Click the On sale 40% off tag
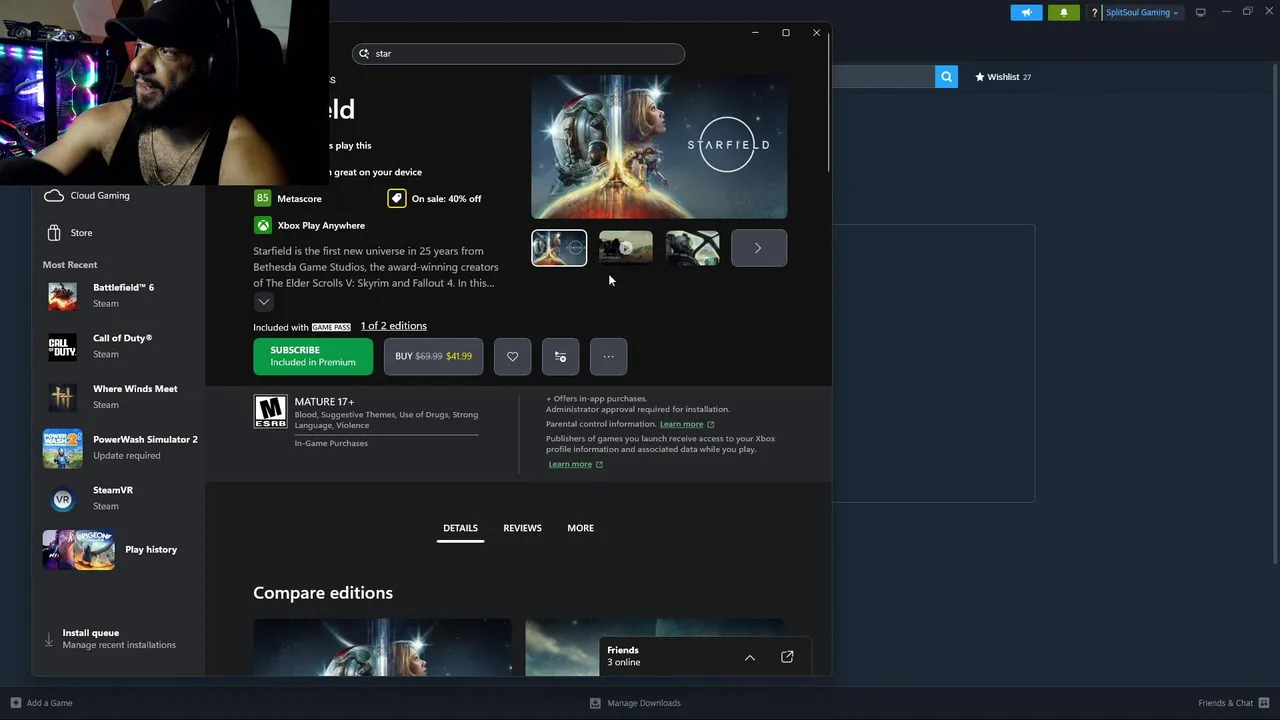Screen dimensions: 1280x720 [x=435, y=198]
